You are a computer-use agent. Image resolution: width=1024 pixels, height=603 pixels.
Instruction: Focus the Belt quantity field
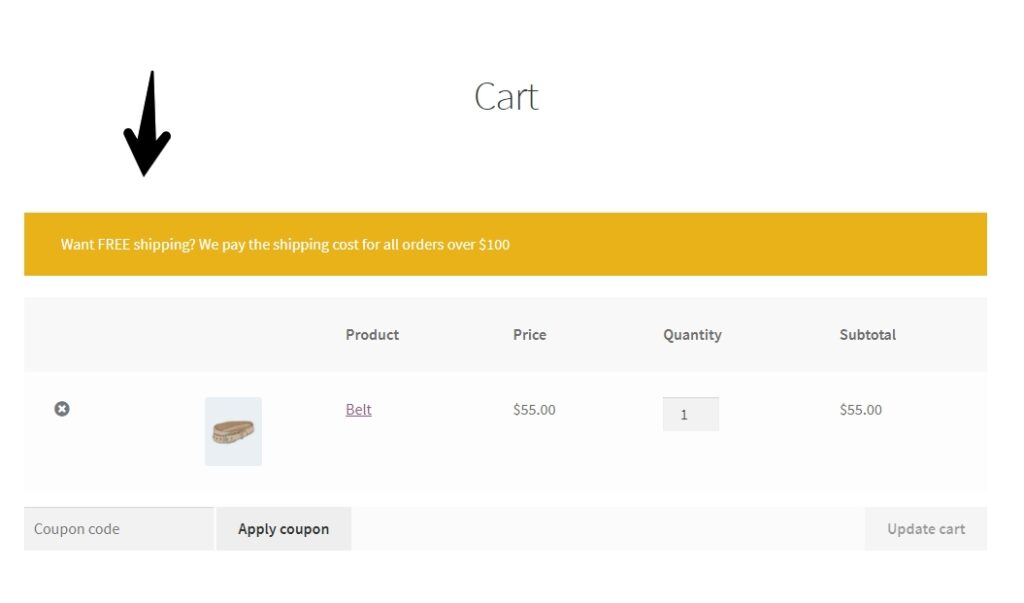click(691, 414)
